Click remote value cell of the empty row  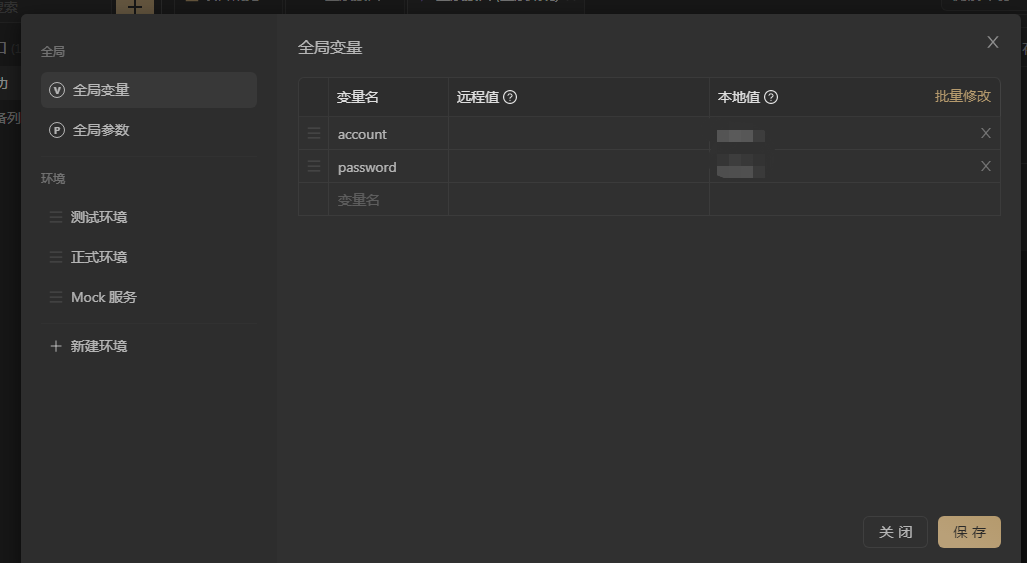(x=579, y=199)
